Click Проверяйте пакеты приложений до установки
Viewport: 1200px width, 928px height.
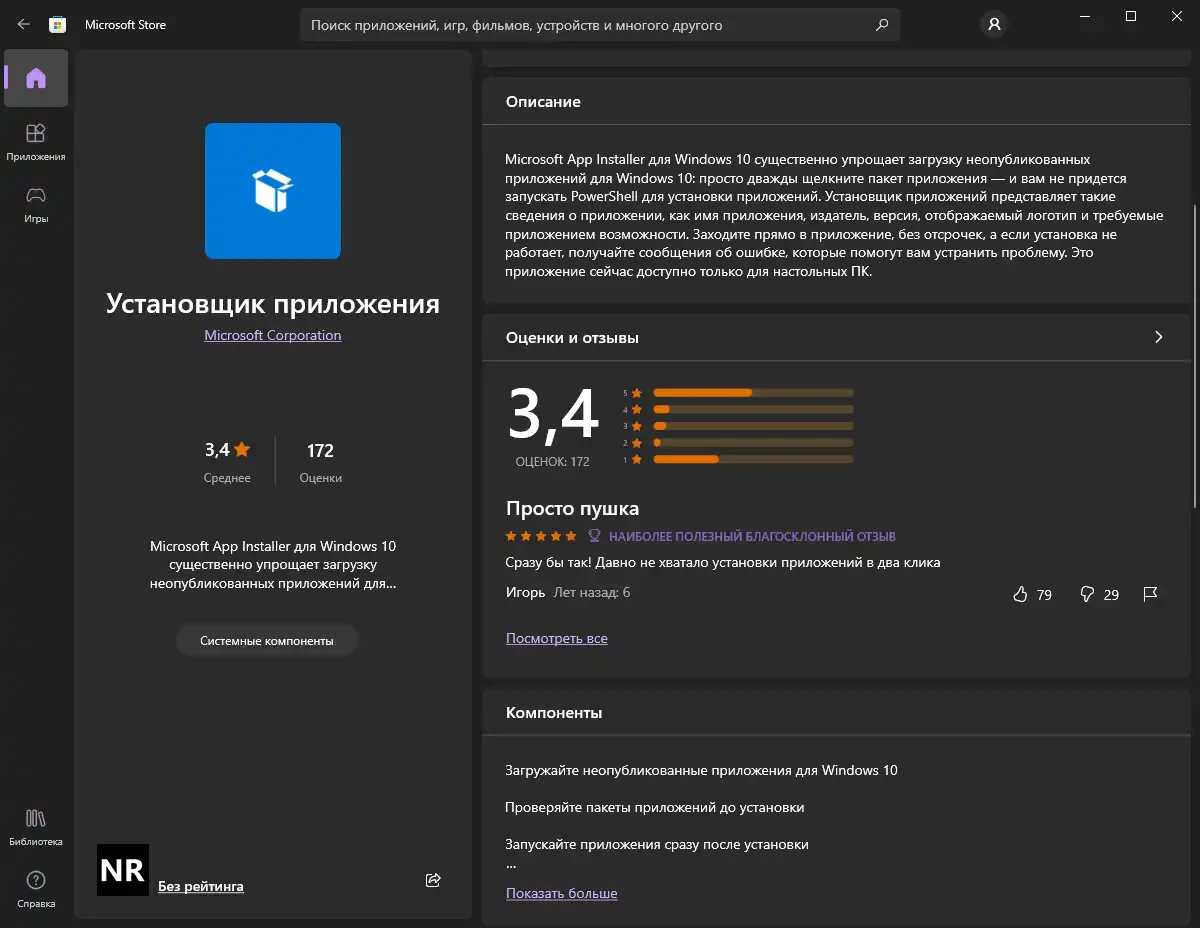[654, 807]
